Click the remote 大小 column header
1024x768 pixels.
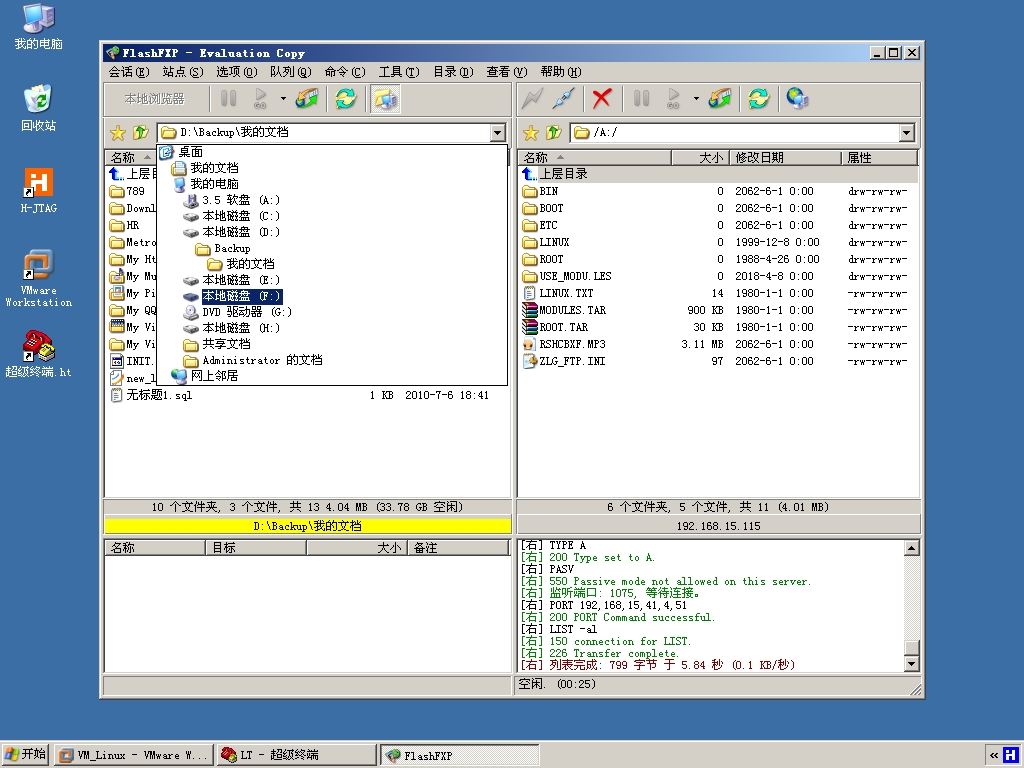click(699, 157)
